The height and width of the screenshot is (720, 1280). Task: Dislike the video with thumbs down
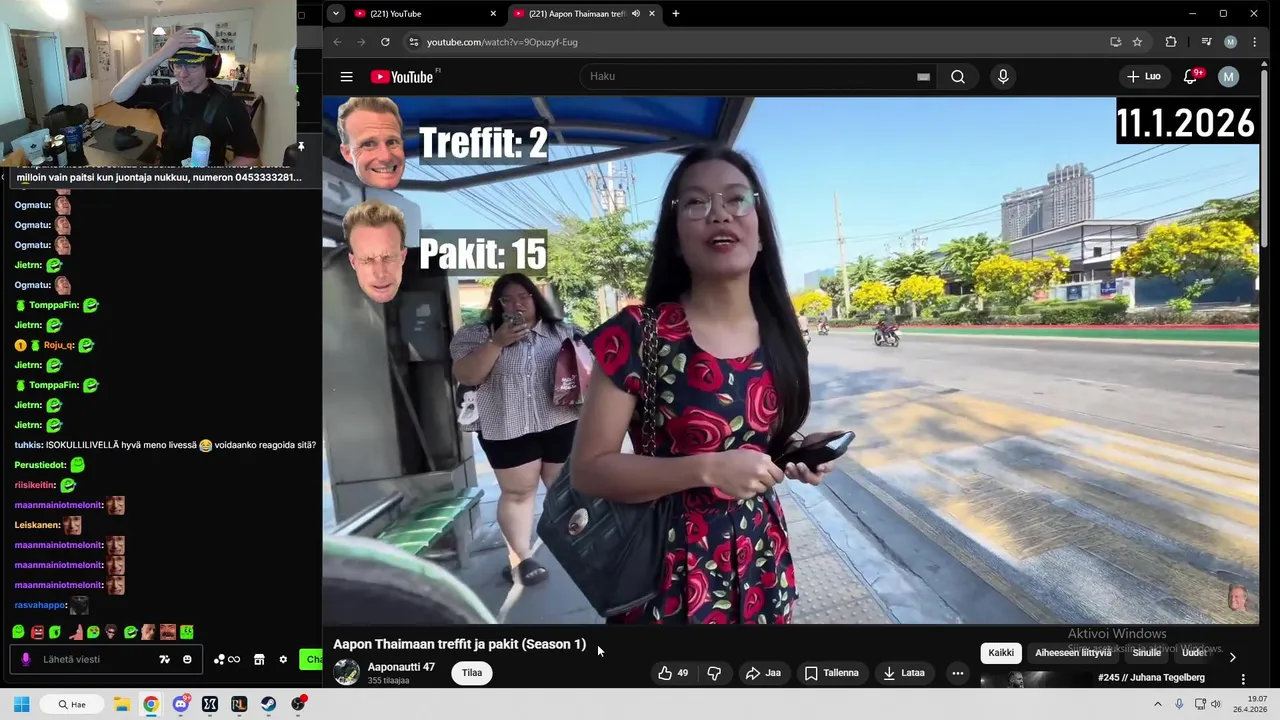[714, 673]
